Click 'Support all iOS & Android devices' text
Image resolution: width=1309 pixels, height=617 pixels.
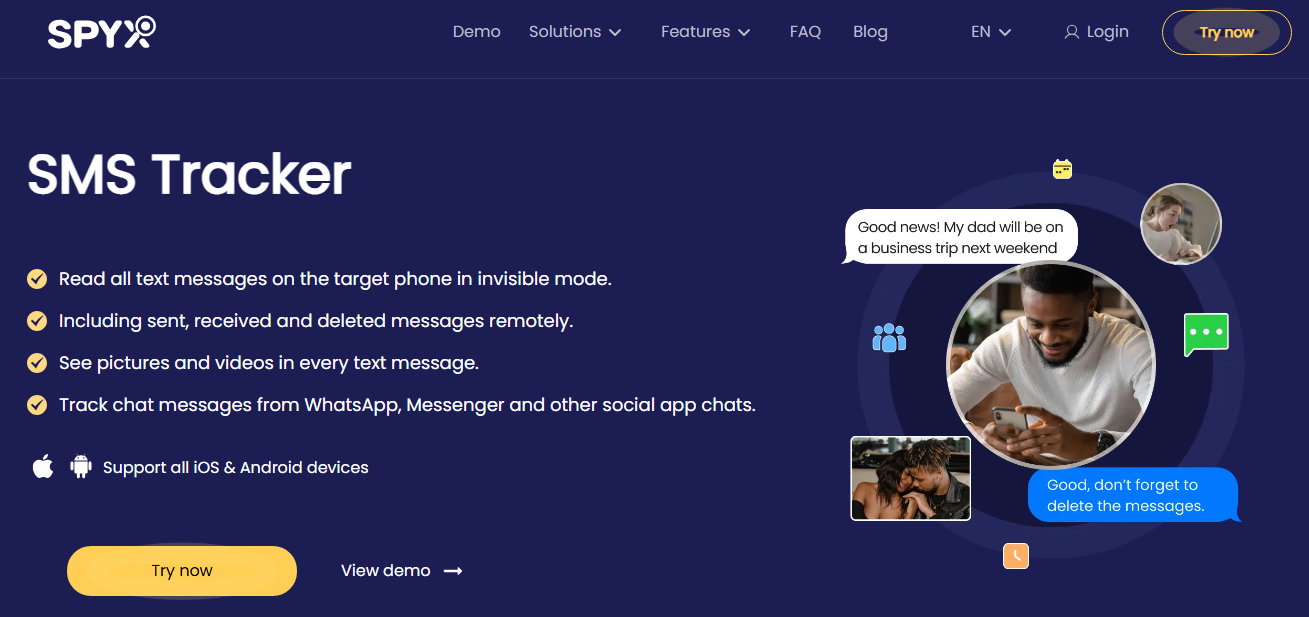tap(236, 467)
